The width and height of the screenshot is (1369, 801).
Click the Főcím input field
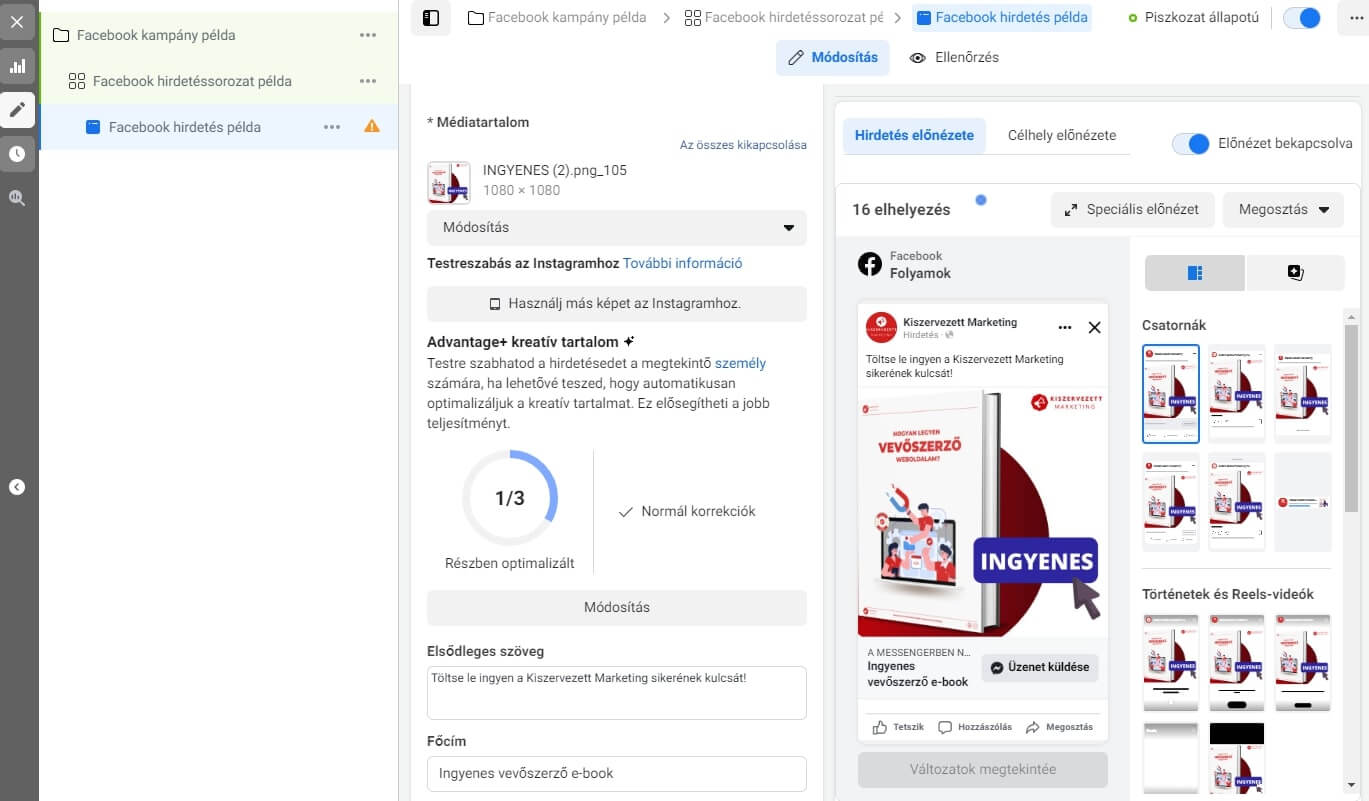pos(617,774)
